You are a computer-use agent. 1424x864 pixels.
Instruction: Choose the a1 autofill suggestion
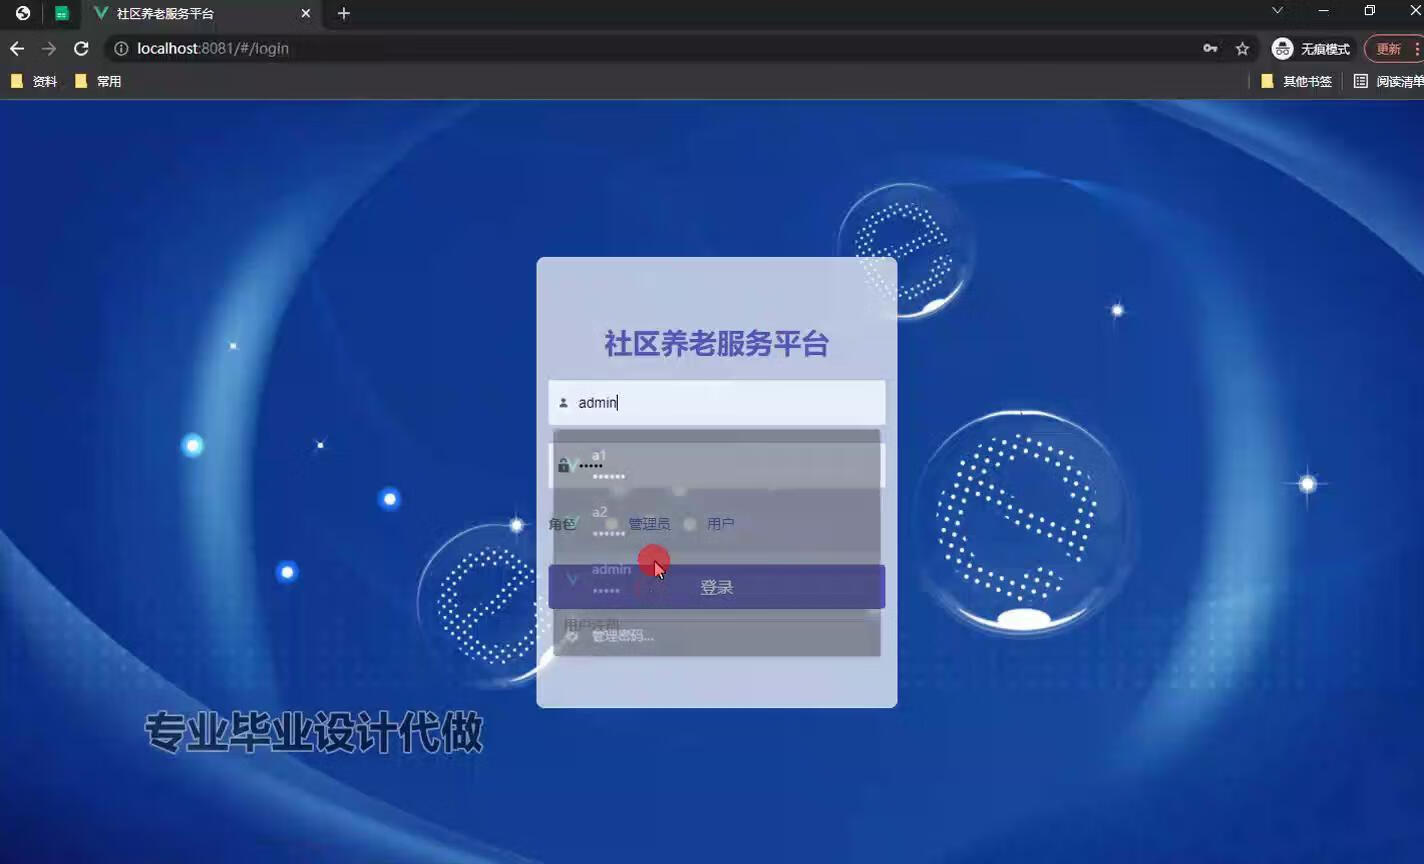[717, 465]
